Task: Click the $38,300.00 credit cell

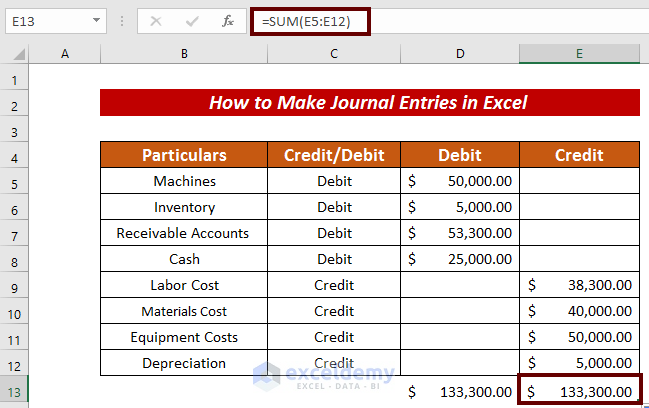Action: click(x=579, y=285)
